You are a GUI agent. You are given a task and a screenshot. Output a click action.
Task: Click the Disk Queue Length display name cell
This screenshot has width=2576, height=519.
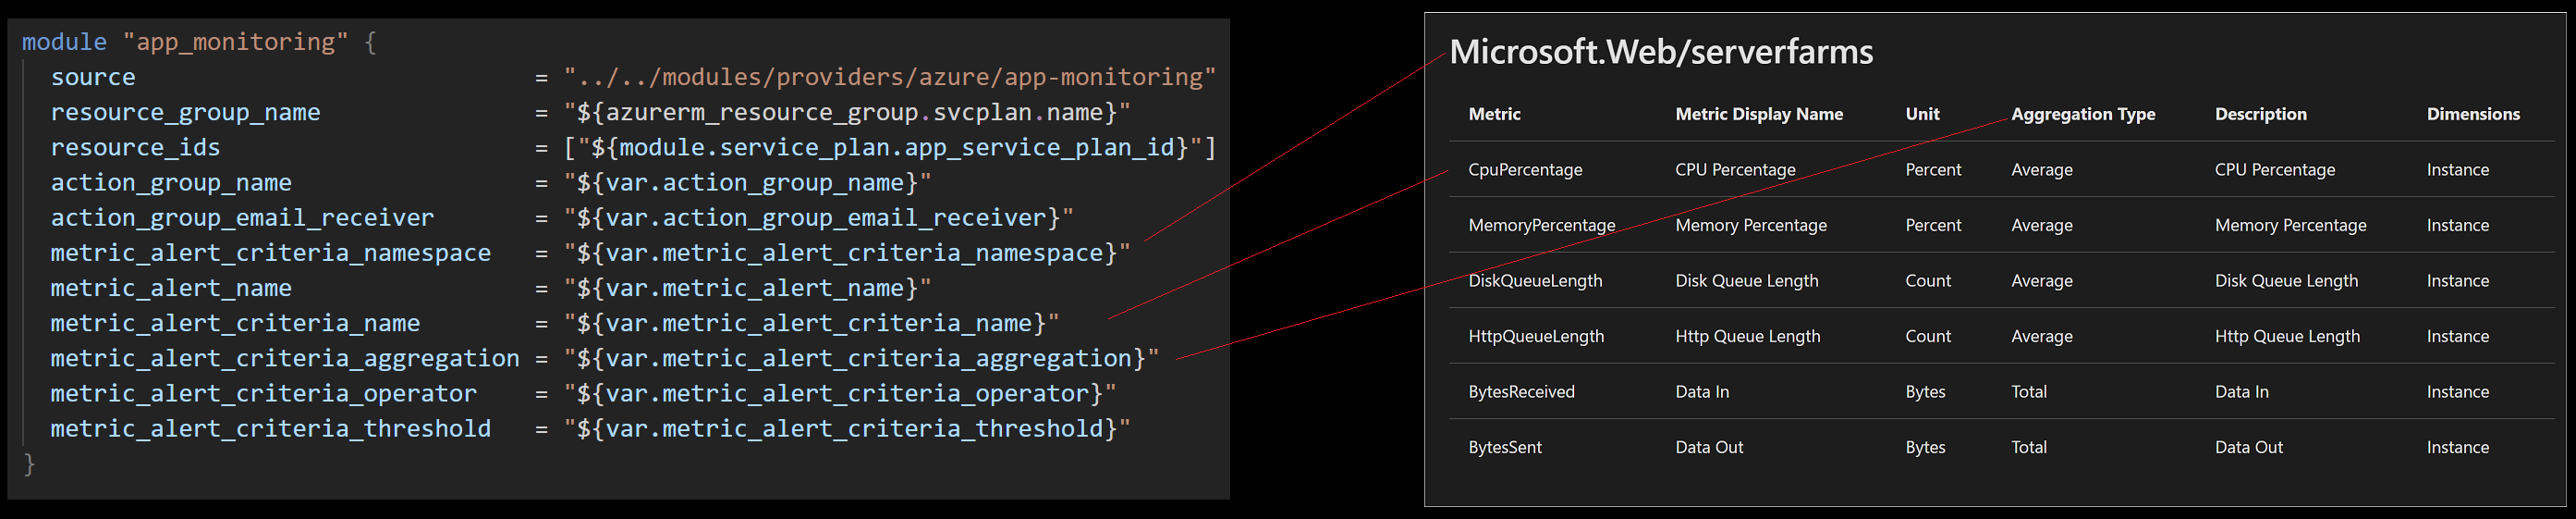click(1747, 281)
